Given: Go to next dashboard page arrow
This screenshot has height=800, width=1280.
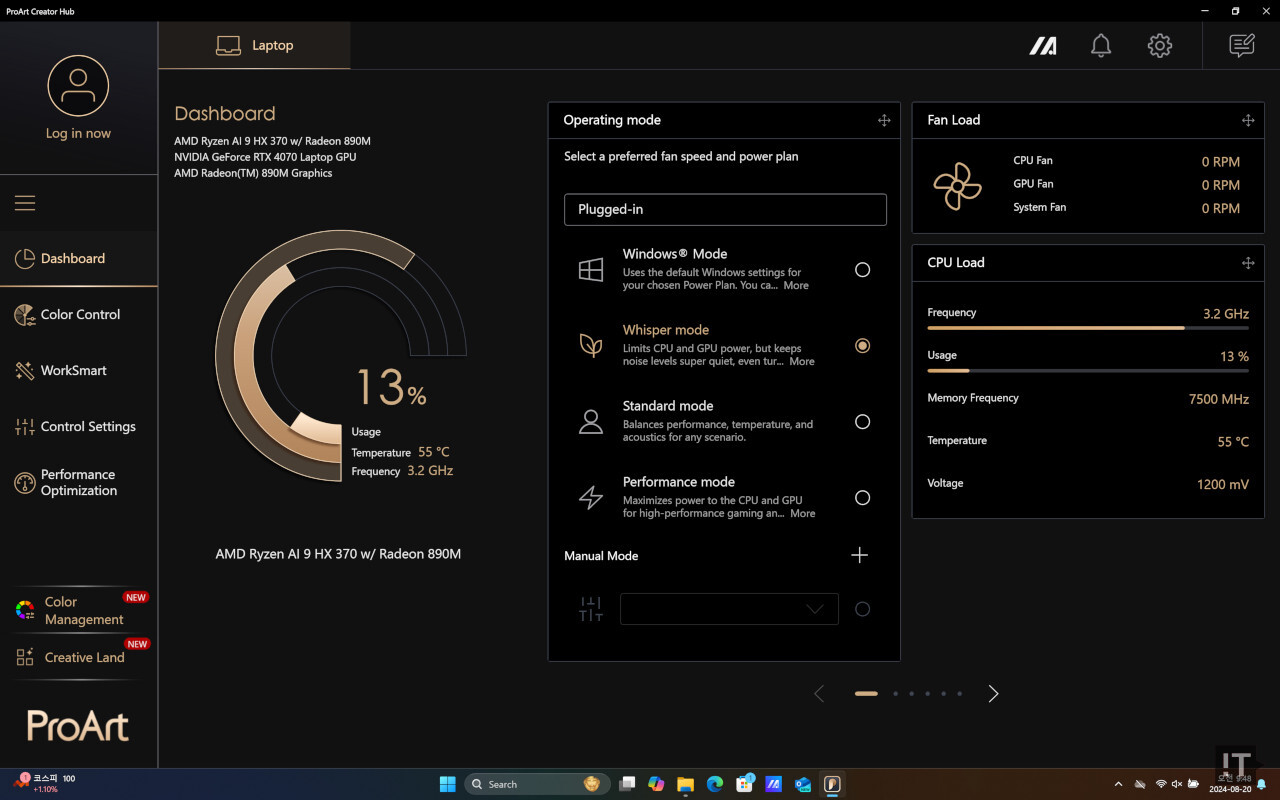Looking at the screenshot, I should (993, 693).
